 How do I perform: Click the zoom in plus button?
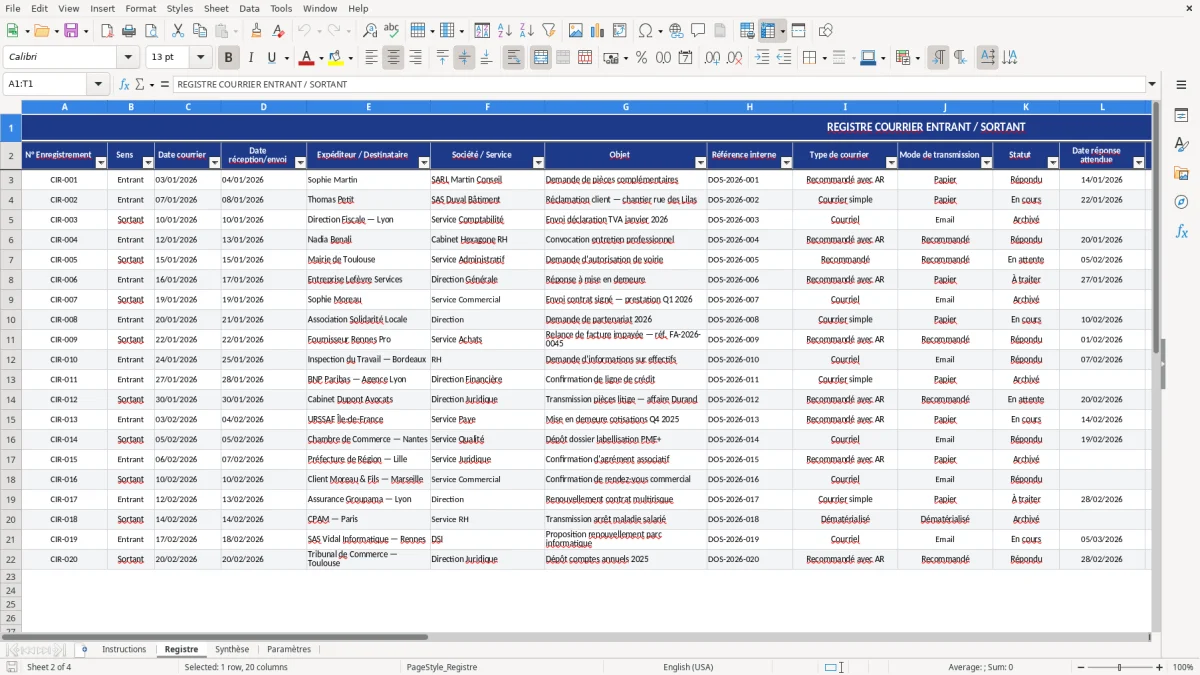coord(1160,667)
